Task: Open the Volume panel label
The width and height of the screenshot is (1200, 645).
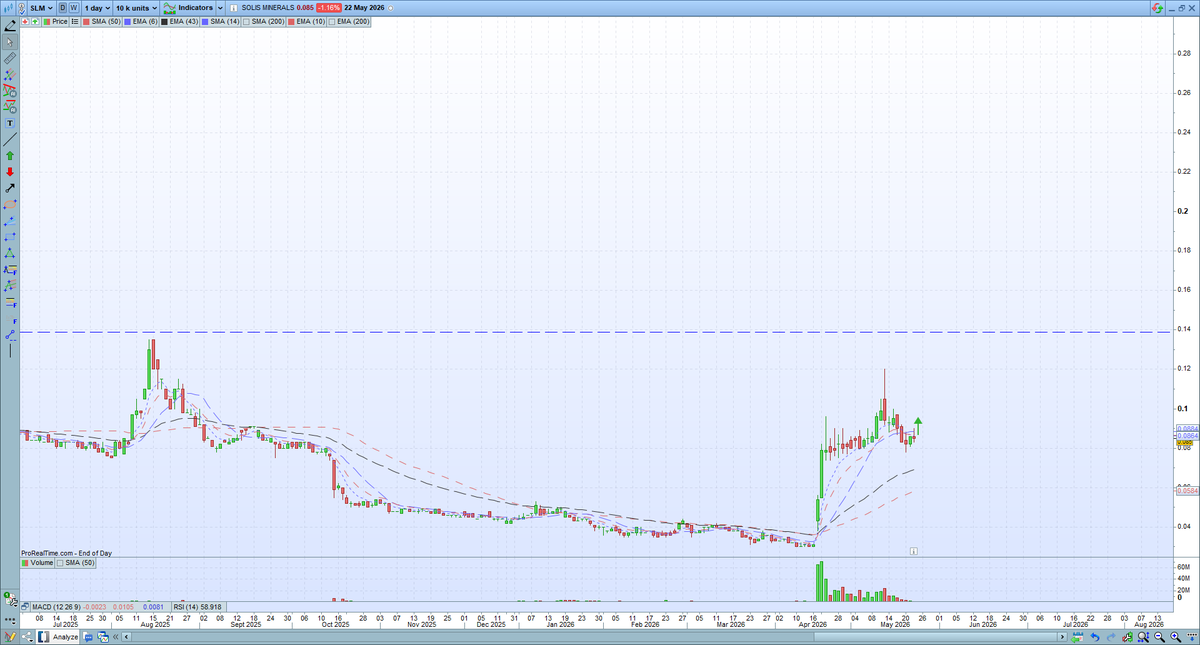Action: (37, 563)
